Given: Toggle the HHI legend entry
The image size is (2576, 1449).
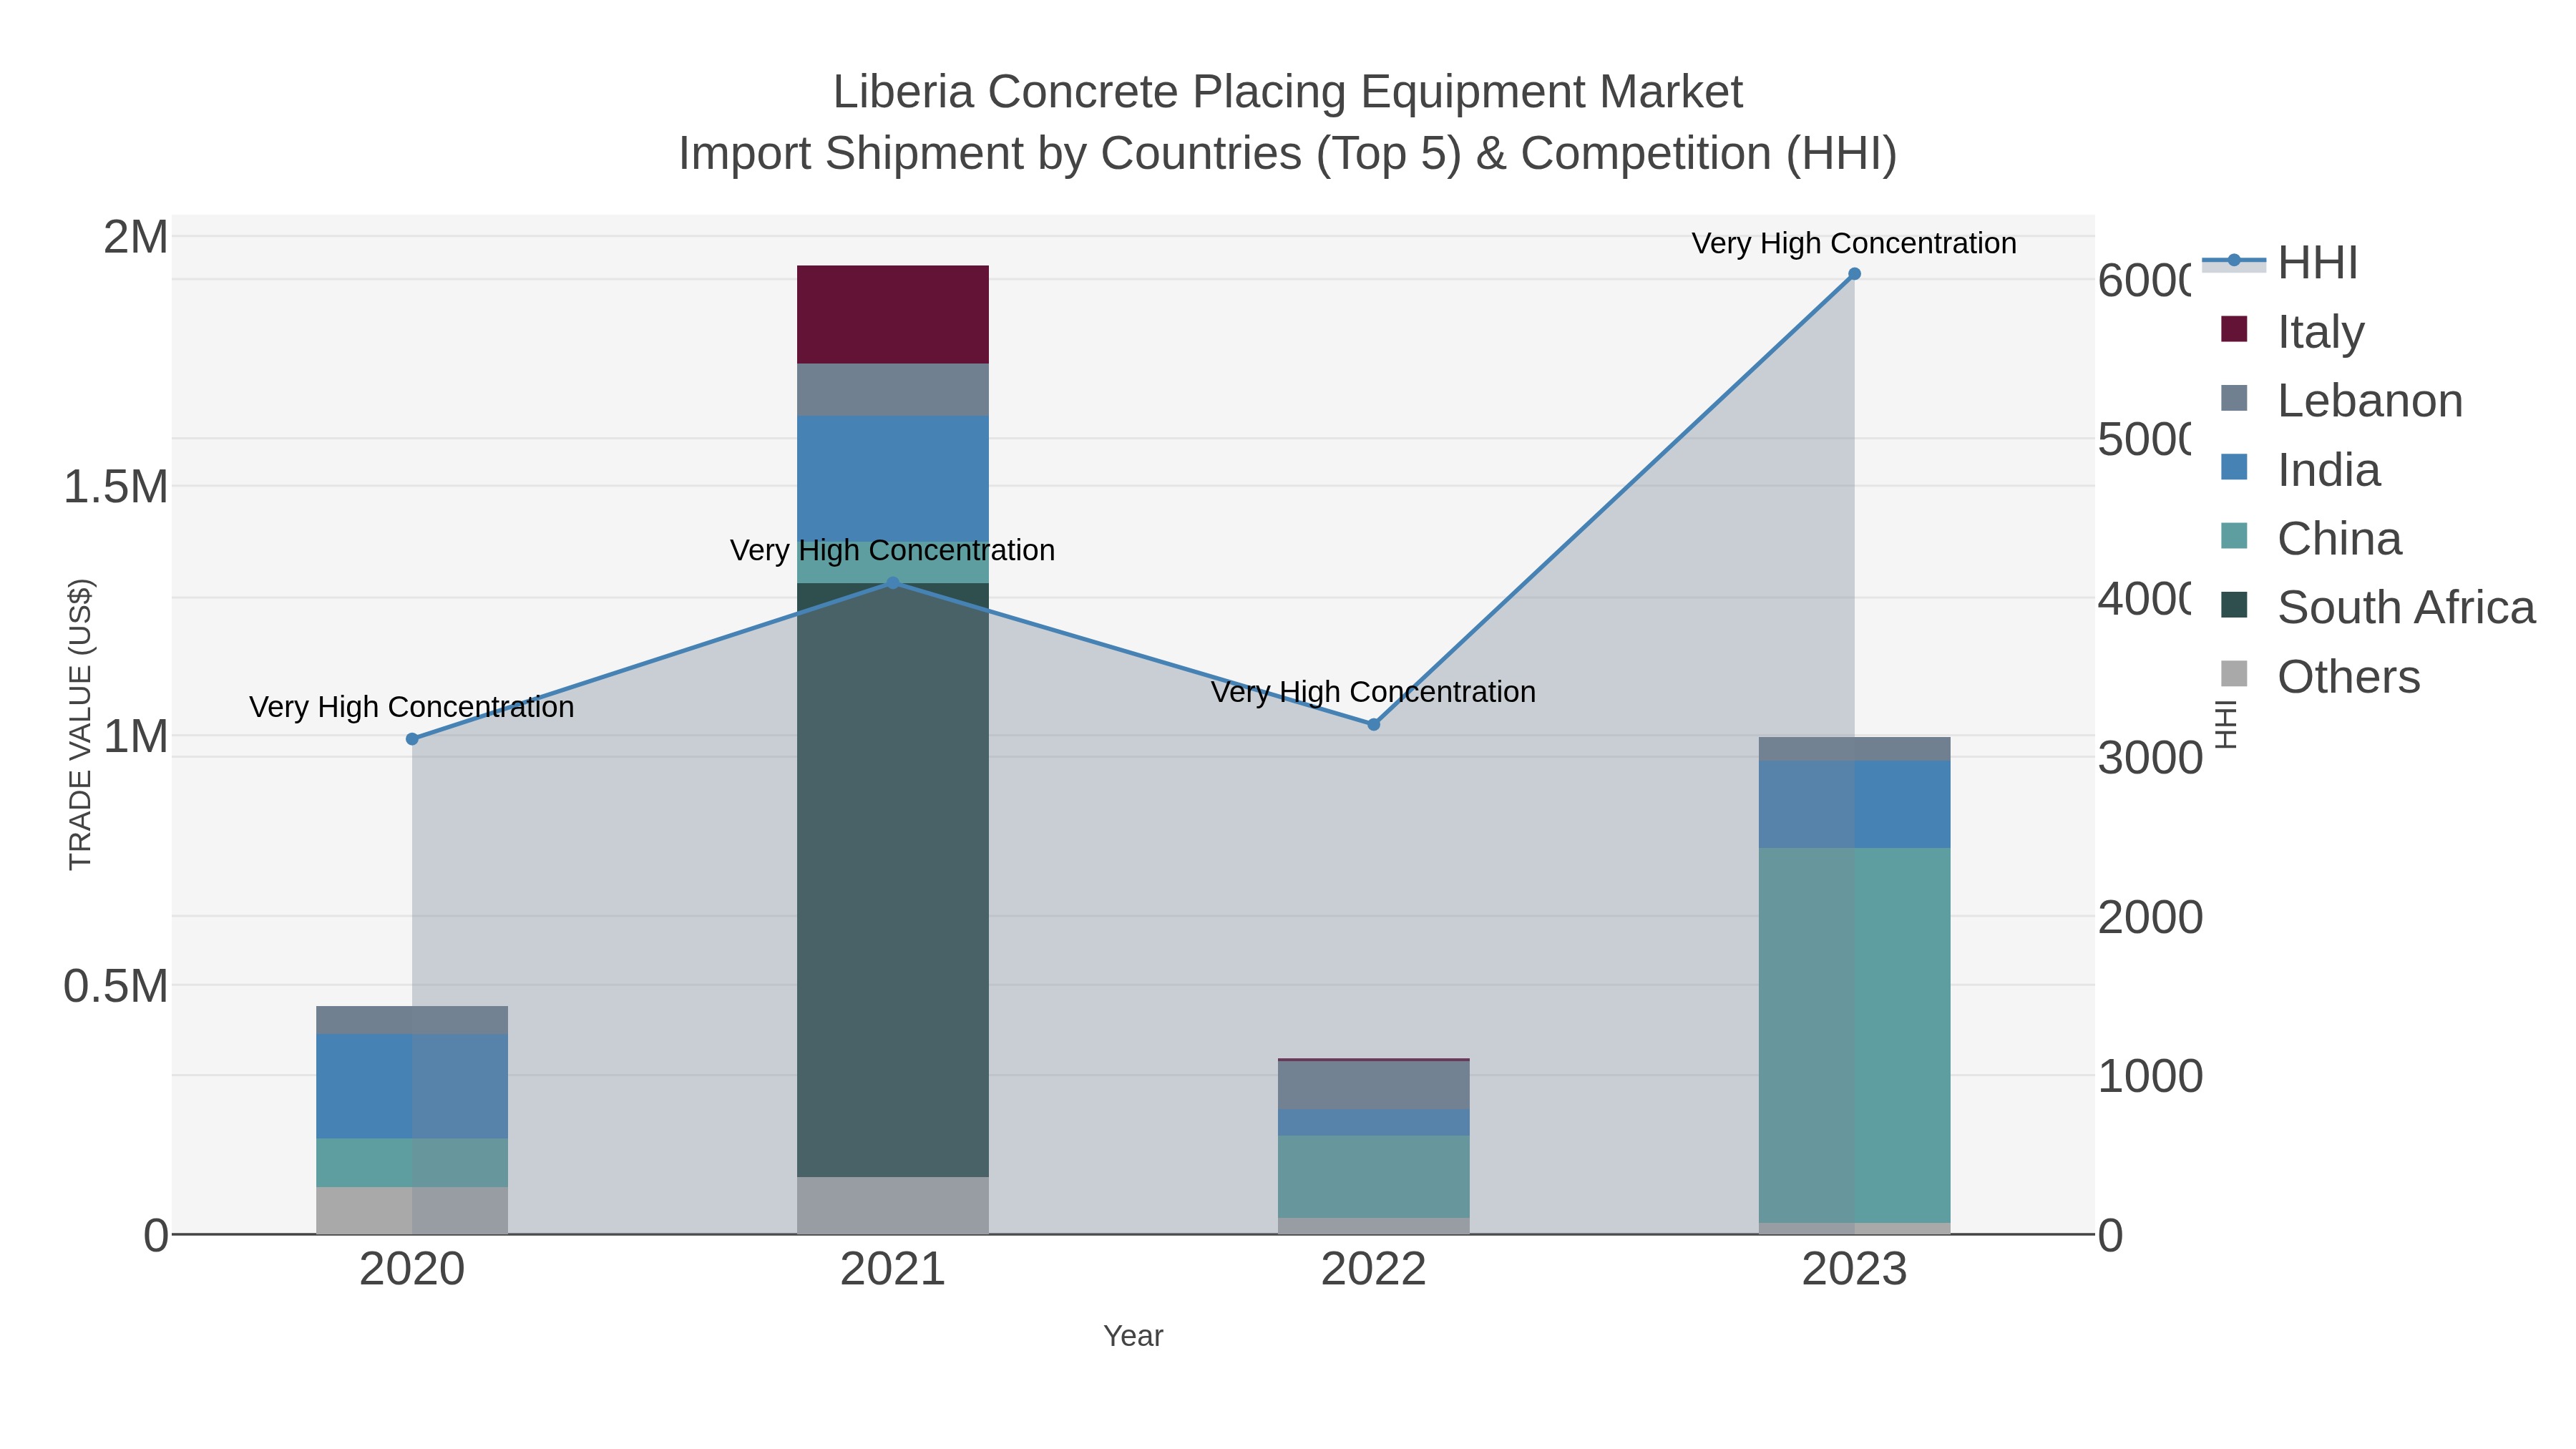Looking at the screenshot, I should [x=2280, y=263].
